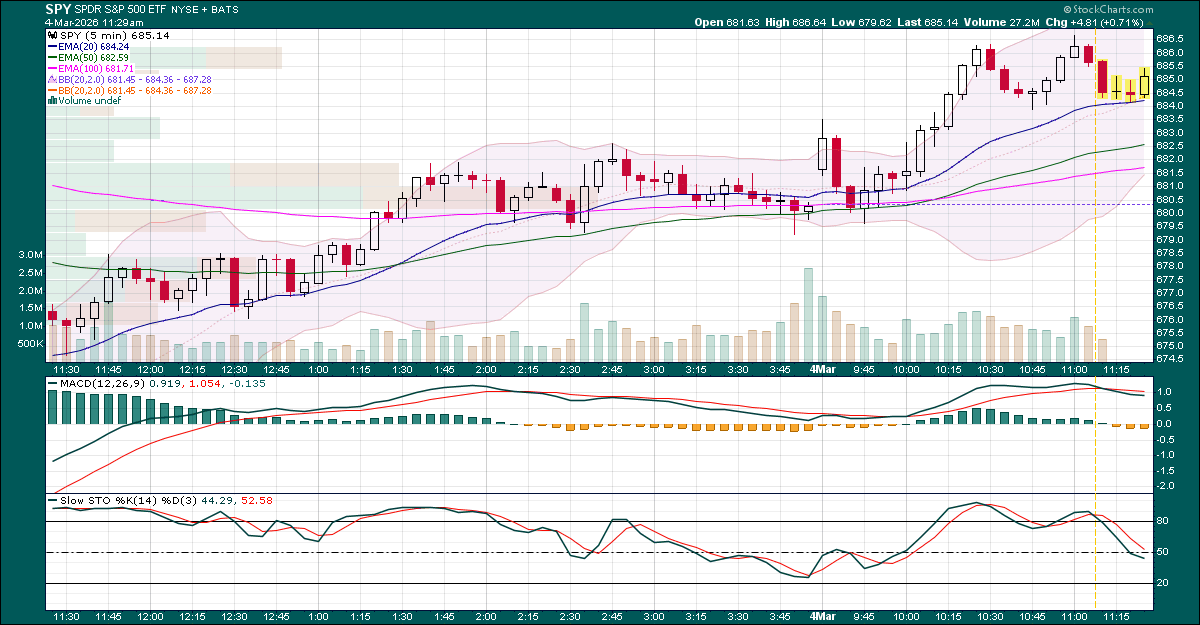Click the magenta line marker beside EMA(100)
The image size is (1200, 625).
(x=51, y=68)
